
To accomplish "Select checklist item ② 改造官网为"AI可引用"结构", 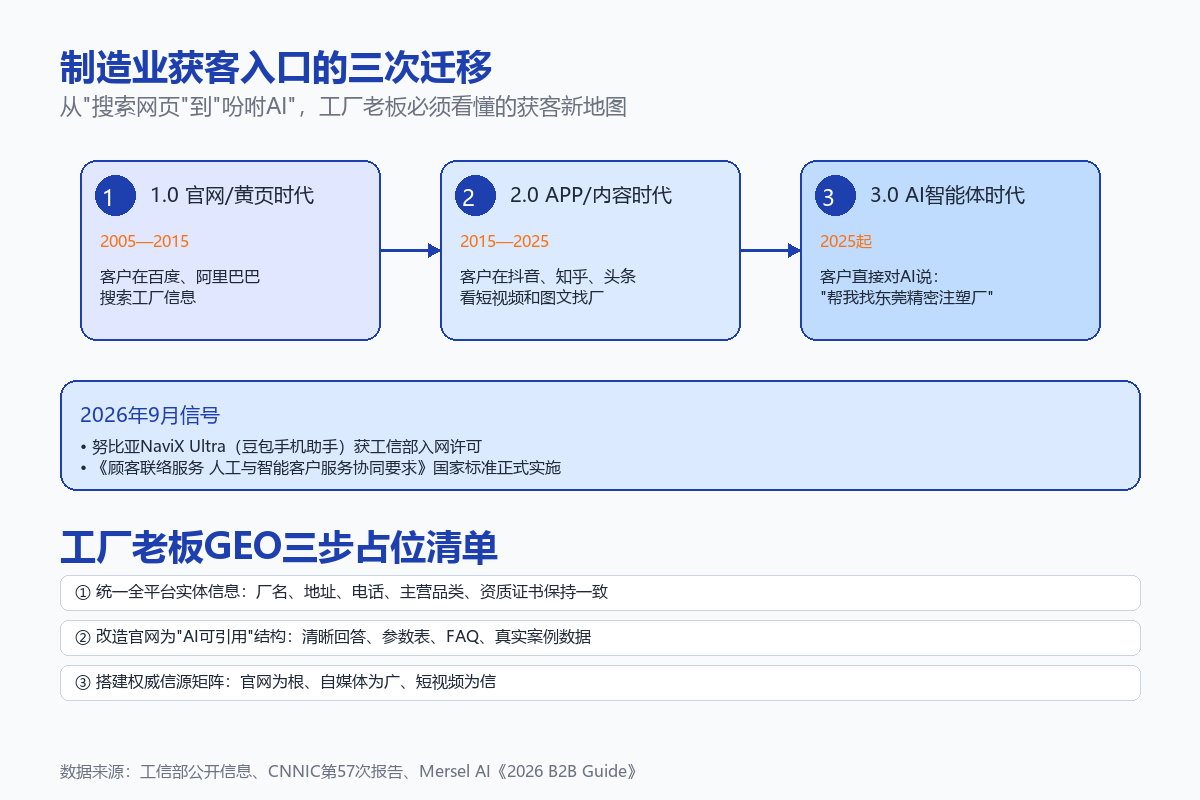I will point(600,637).
